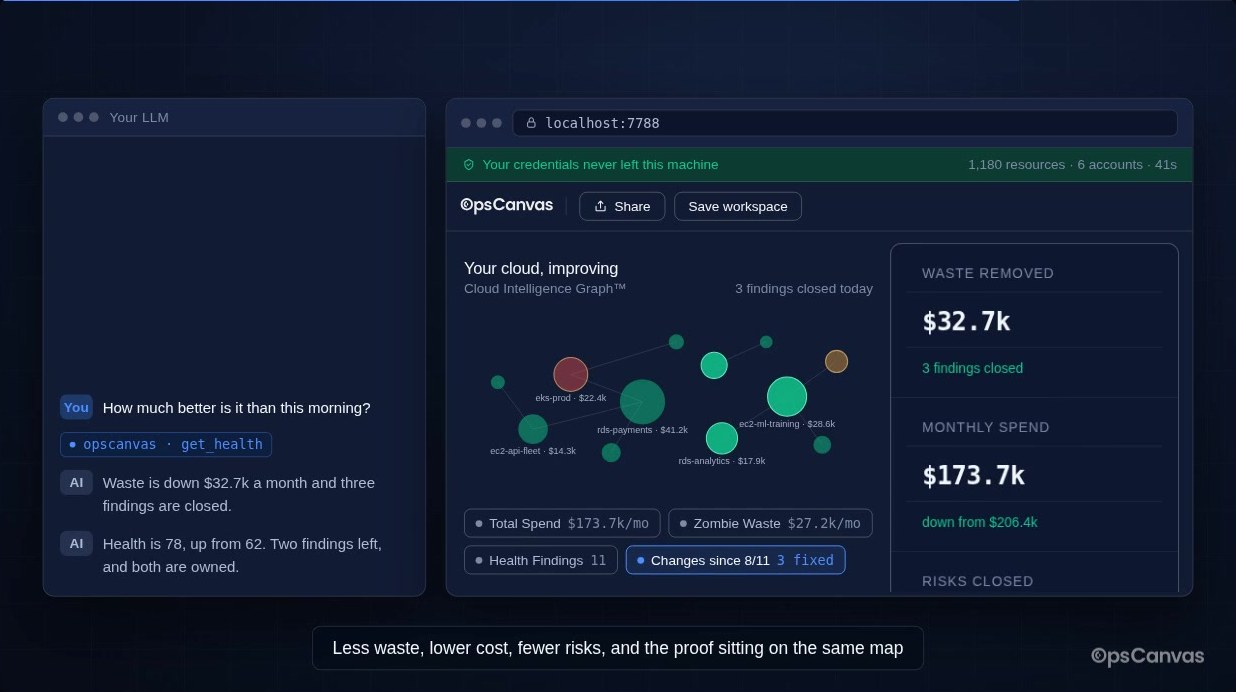The height and width of the screenshot is (692, 1236).
Task: Click the rds-analytics graph node
Action: [x=721, y=438]
